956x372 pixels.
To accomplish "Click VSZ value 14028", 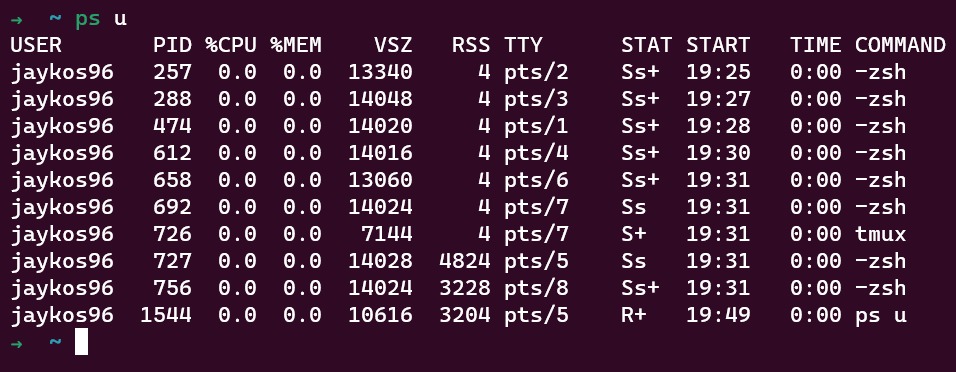I will (380, 262).
